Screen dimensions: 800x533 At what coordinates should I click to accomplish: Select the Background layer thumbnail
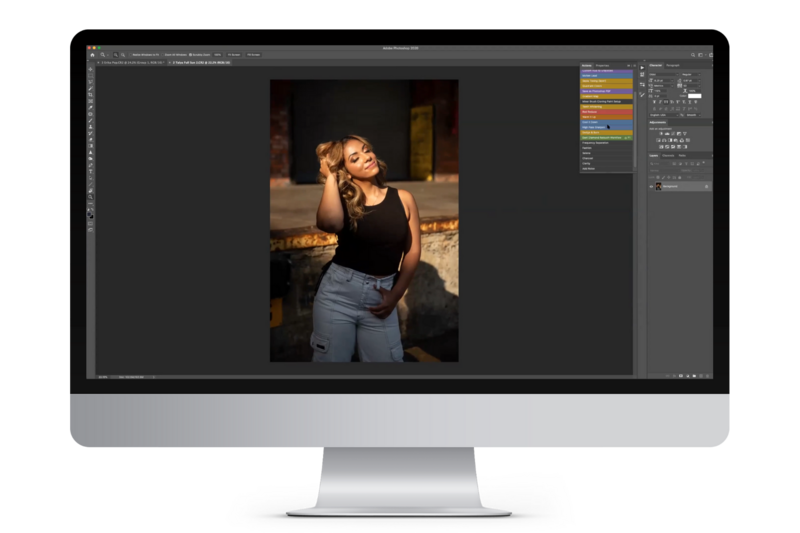point(659,186)
